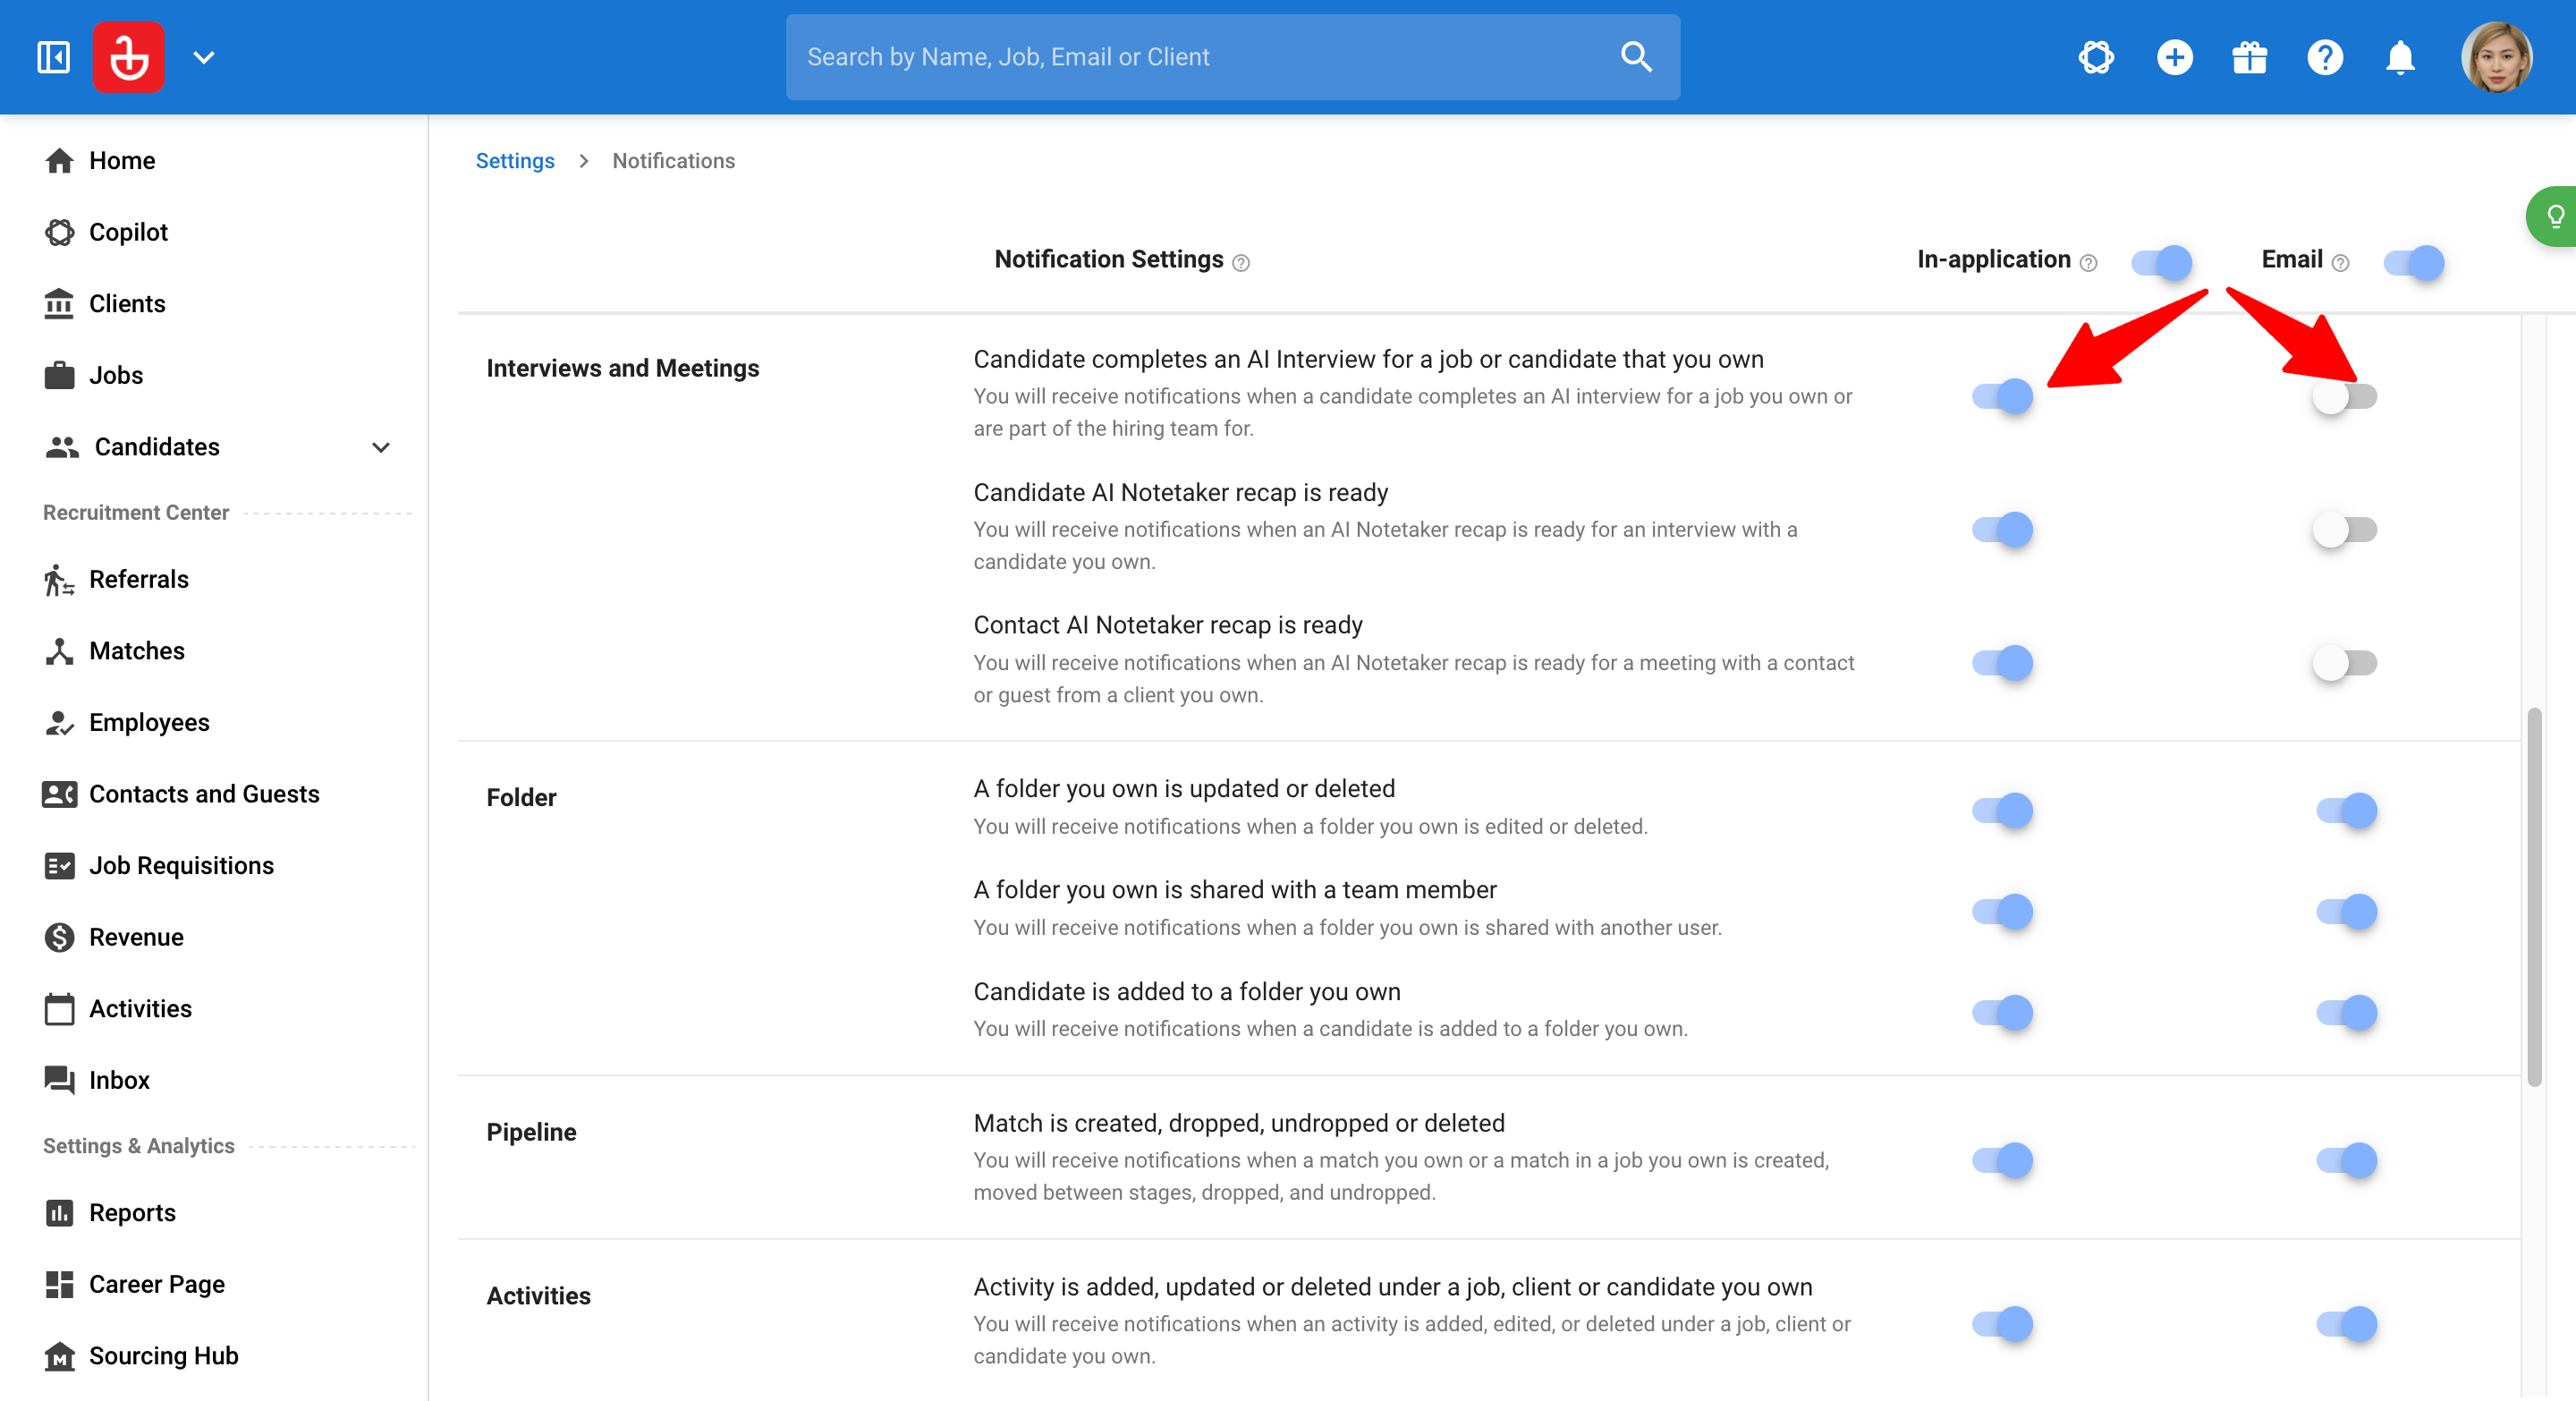Viewport: 2576px width, 1401px height.
Task: Enable email for Contact AI Notetaker recap
Action: (x=2344, y=663)
